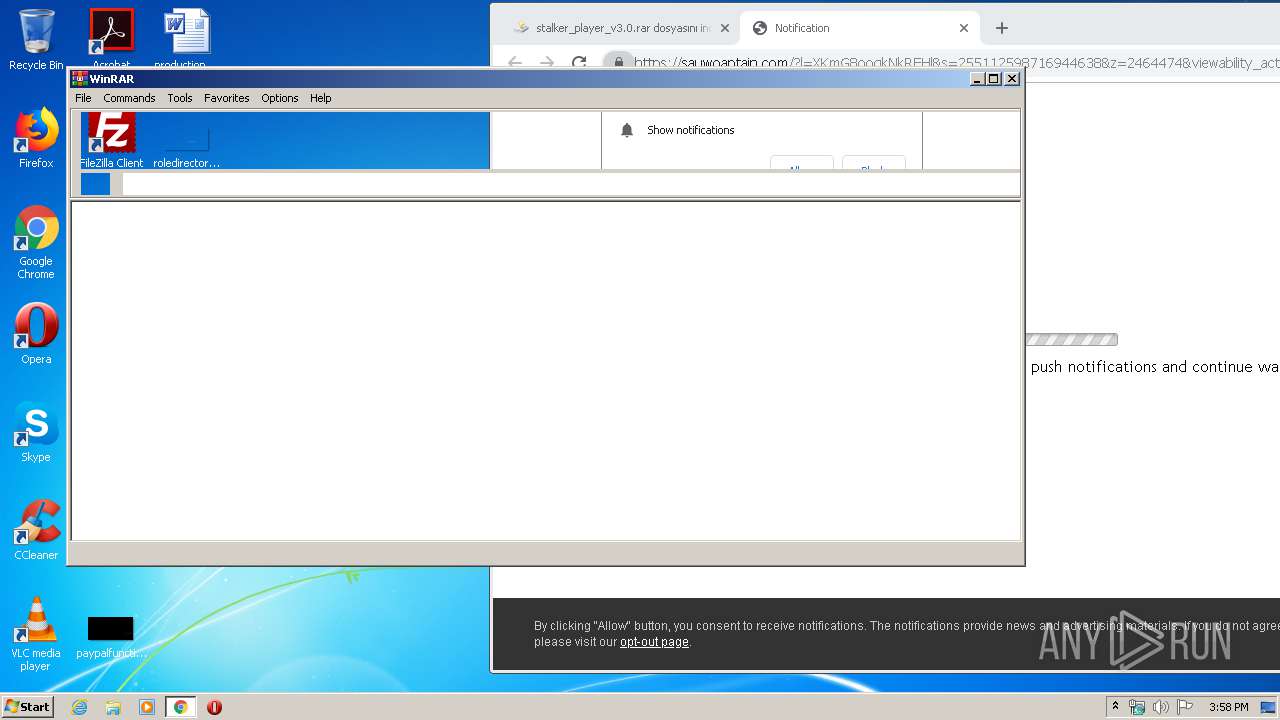Open Windows Explorer from the taskbar
Viewport: 1280px width, 720px height.
click(x=113, y=707)
